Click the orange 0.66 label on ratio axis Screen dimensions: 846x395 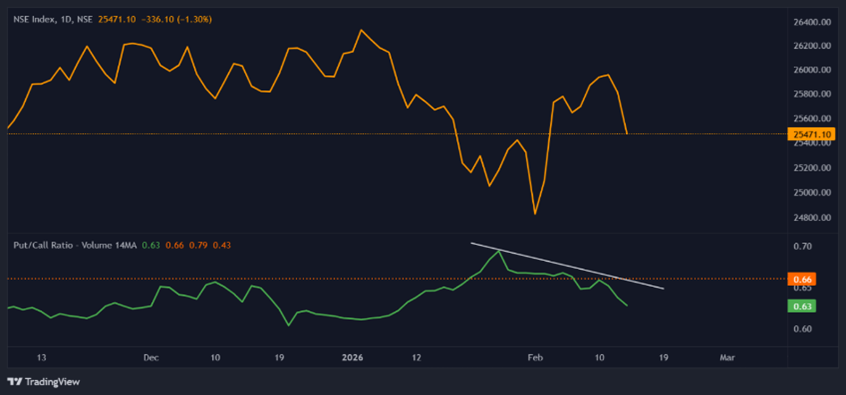click(802, 279)
